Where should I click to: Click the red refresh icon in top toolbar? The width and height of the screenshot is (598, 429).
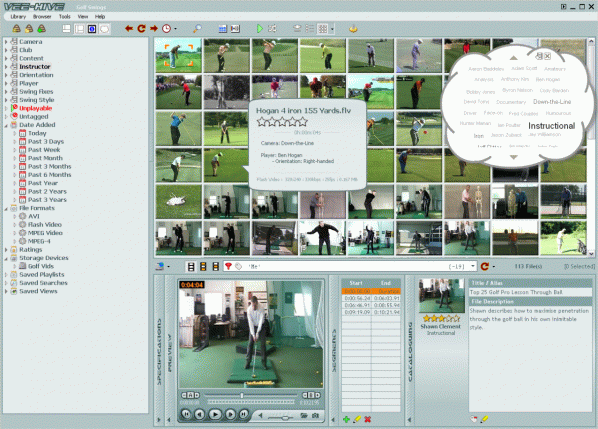point(141,29)
